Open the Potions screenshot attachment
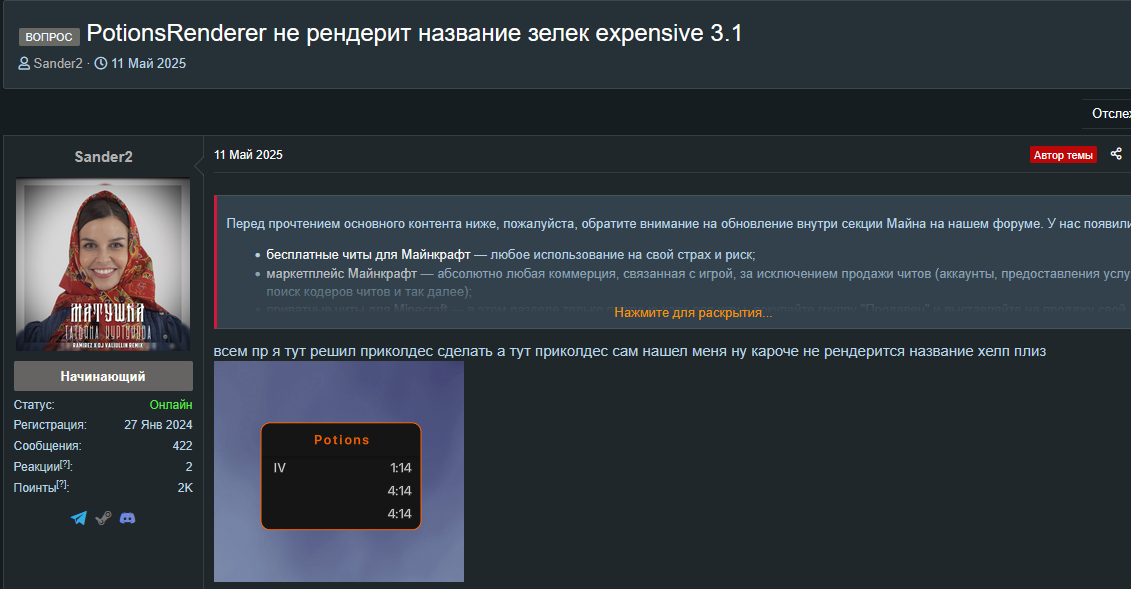1131x589 pixels. [339, 471]
